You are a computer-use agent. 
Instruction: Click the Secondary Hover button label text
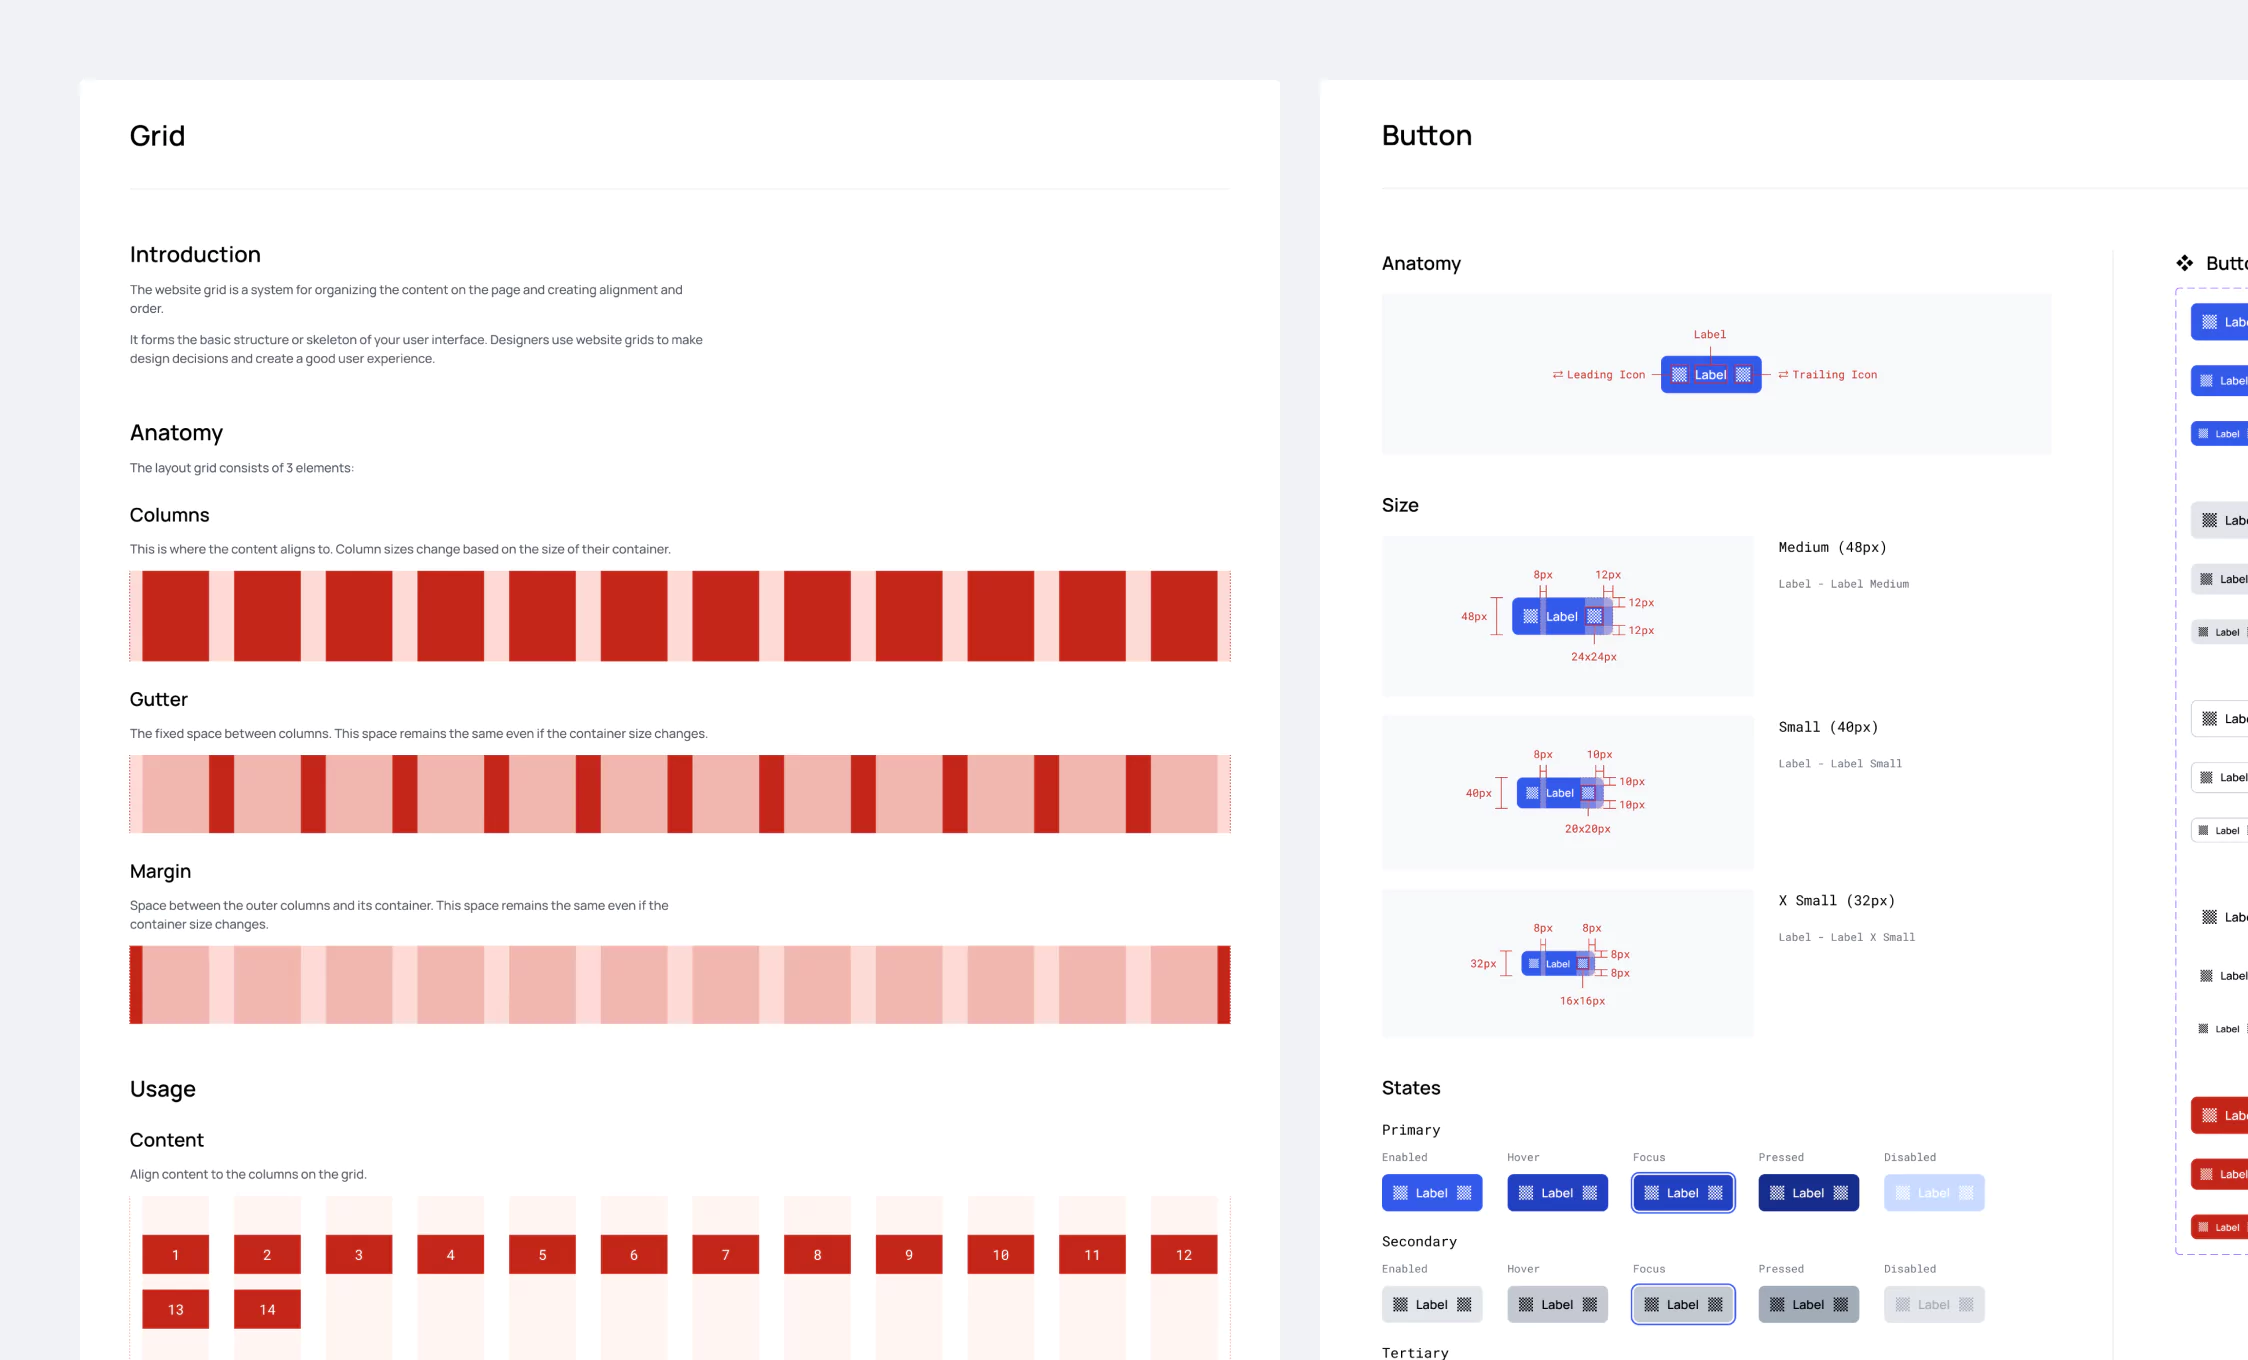(1557, 1305)
